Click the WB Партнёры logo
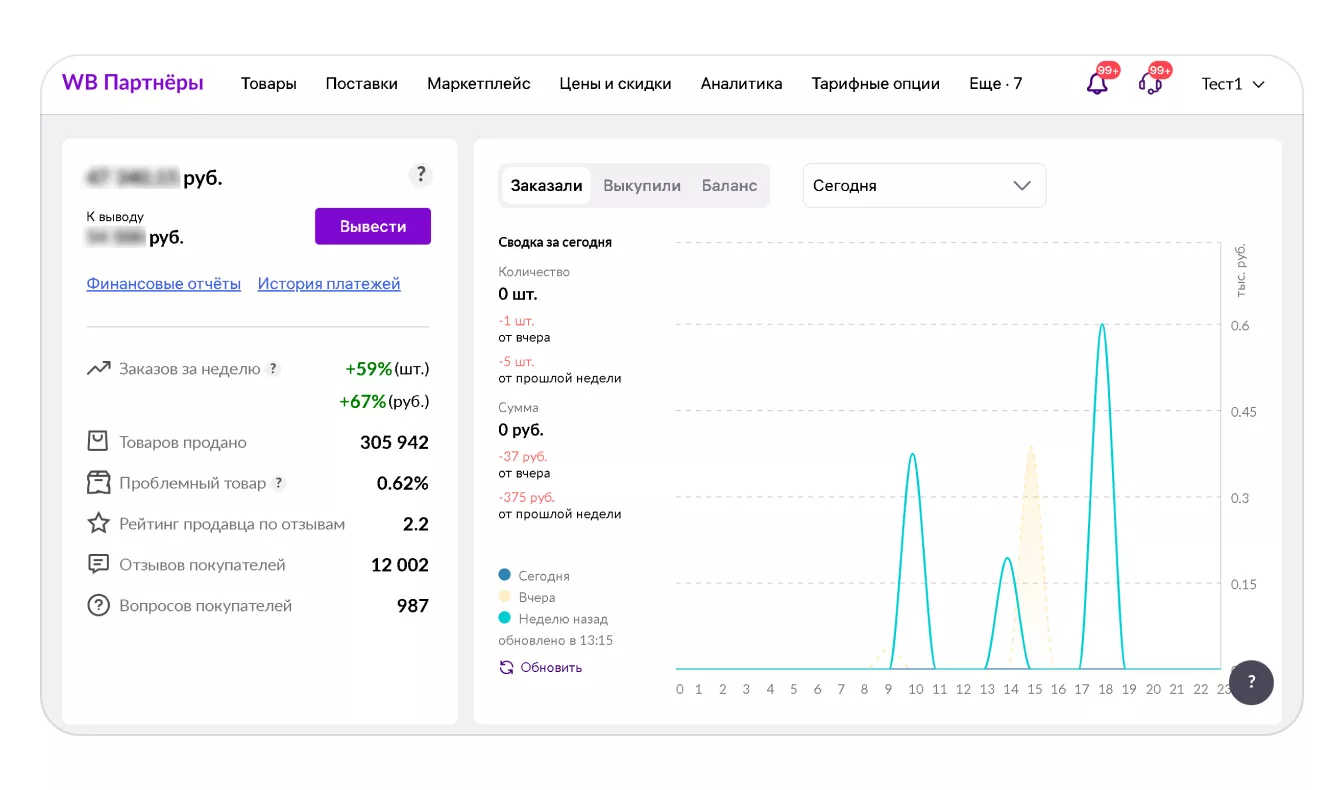Image resolution: width=1344 pixels, height=790 pixels. coord(133,83)
